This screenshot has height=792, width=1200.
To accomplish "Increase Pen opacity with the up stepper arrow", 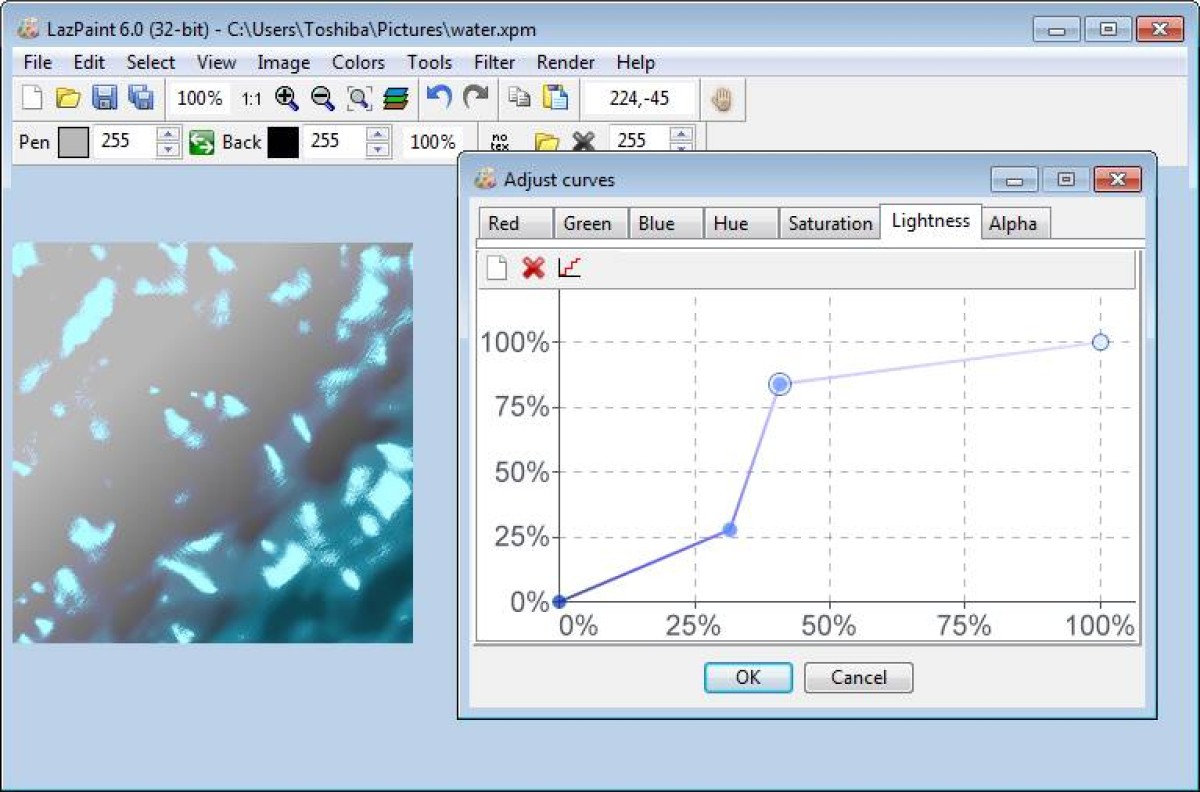I will point(169,134).
